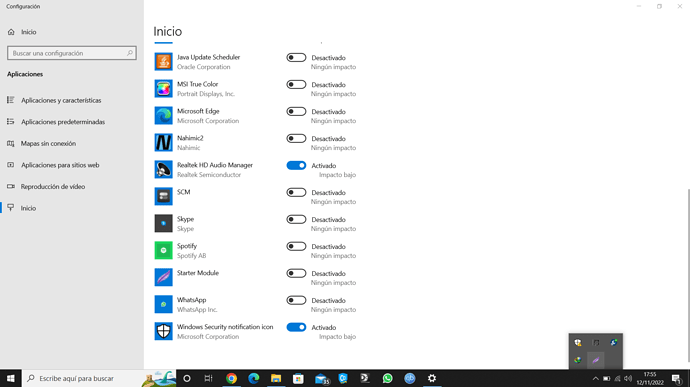Click the Buscar una configuración search field

72,53
